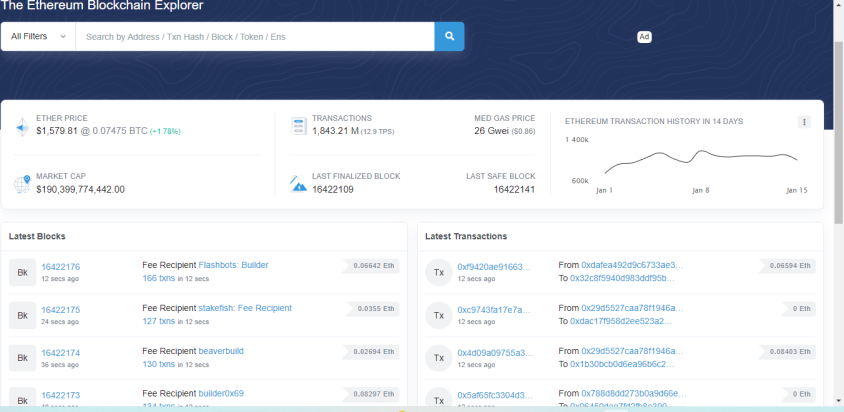The image size is (844, 412).
Task: Click the Bk icon for block 16422176
Action: (23, 273)
